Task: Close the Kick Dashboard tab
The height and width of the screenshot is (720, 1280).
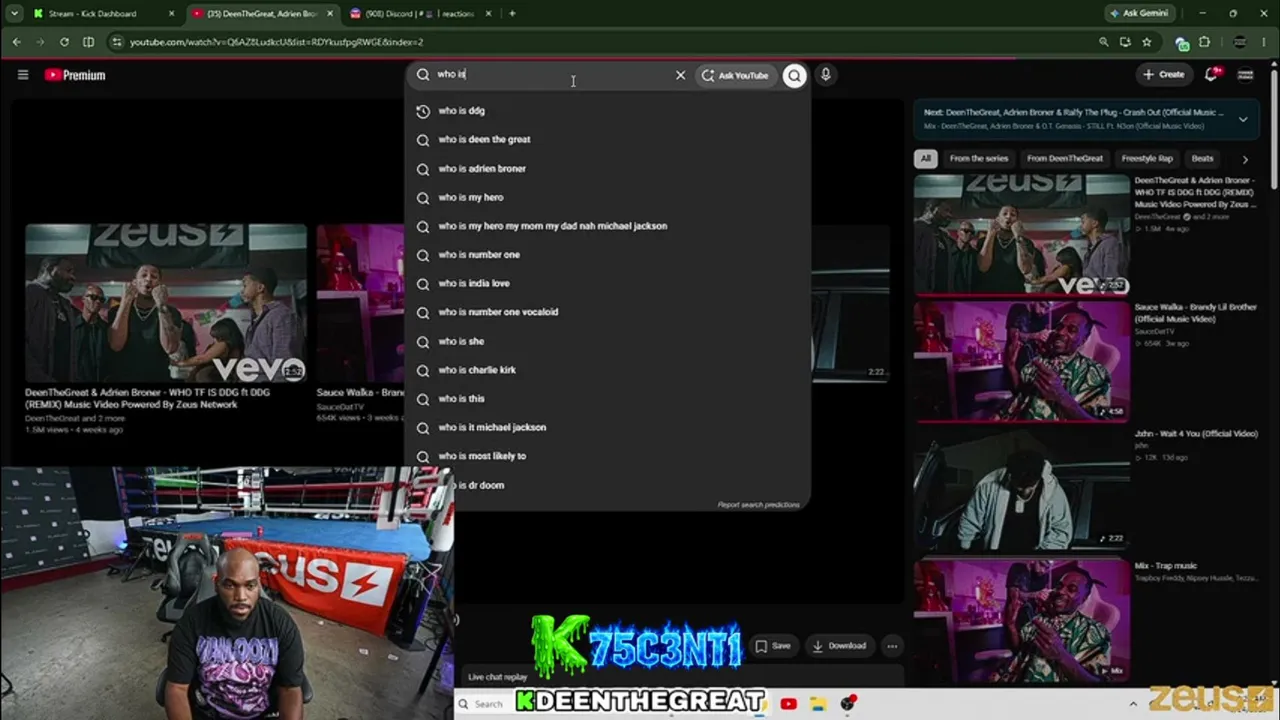Action: click(172, 14)
